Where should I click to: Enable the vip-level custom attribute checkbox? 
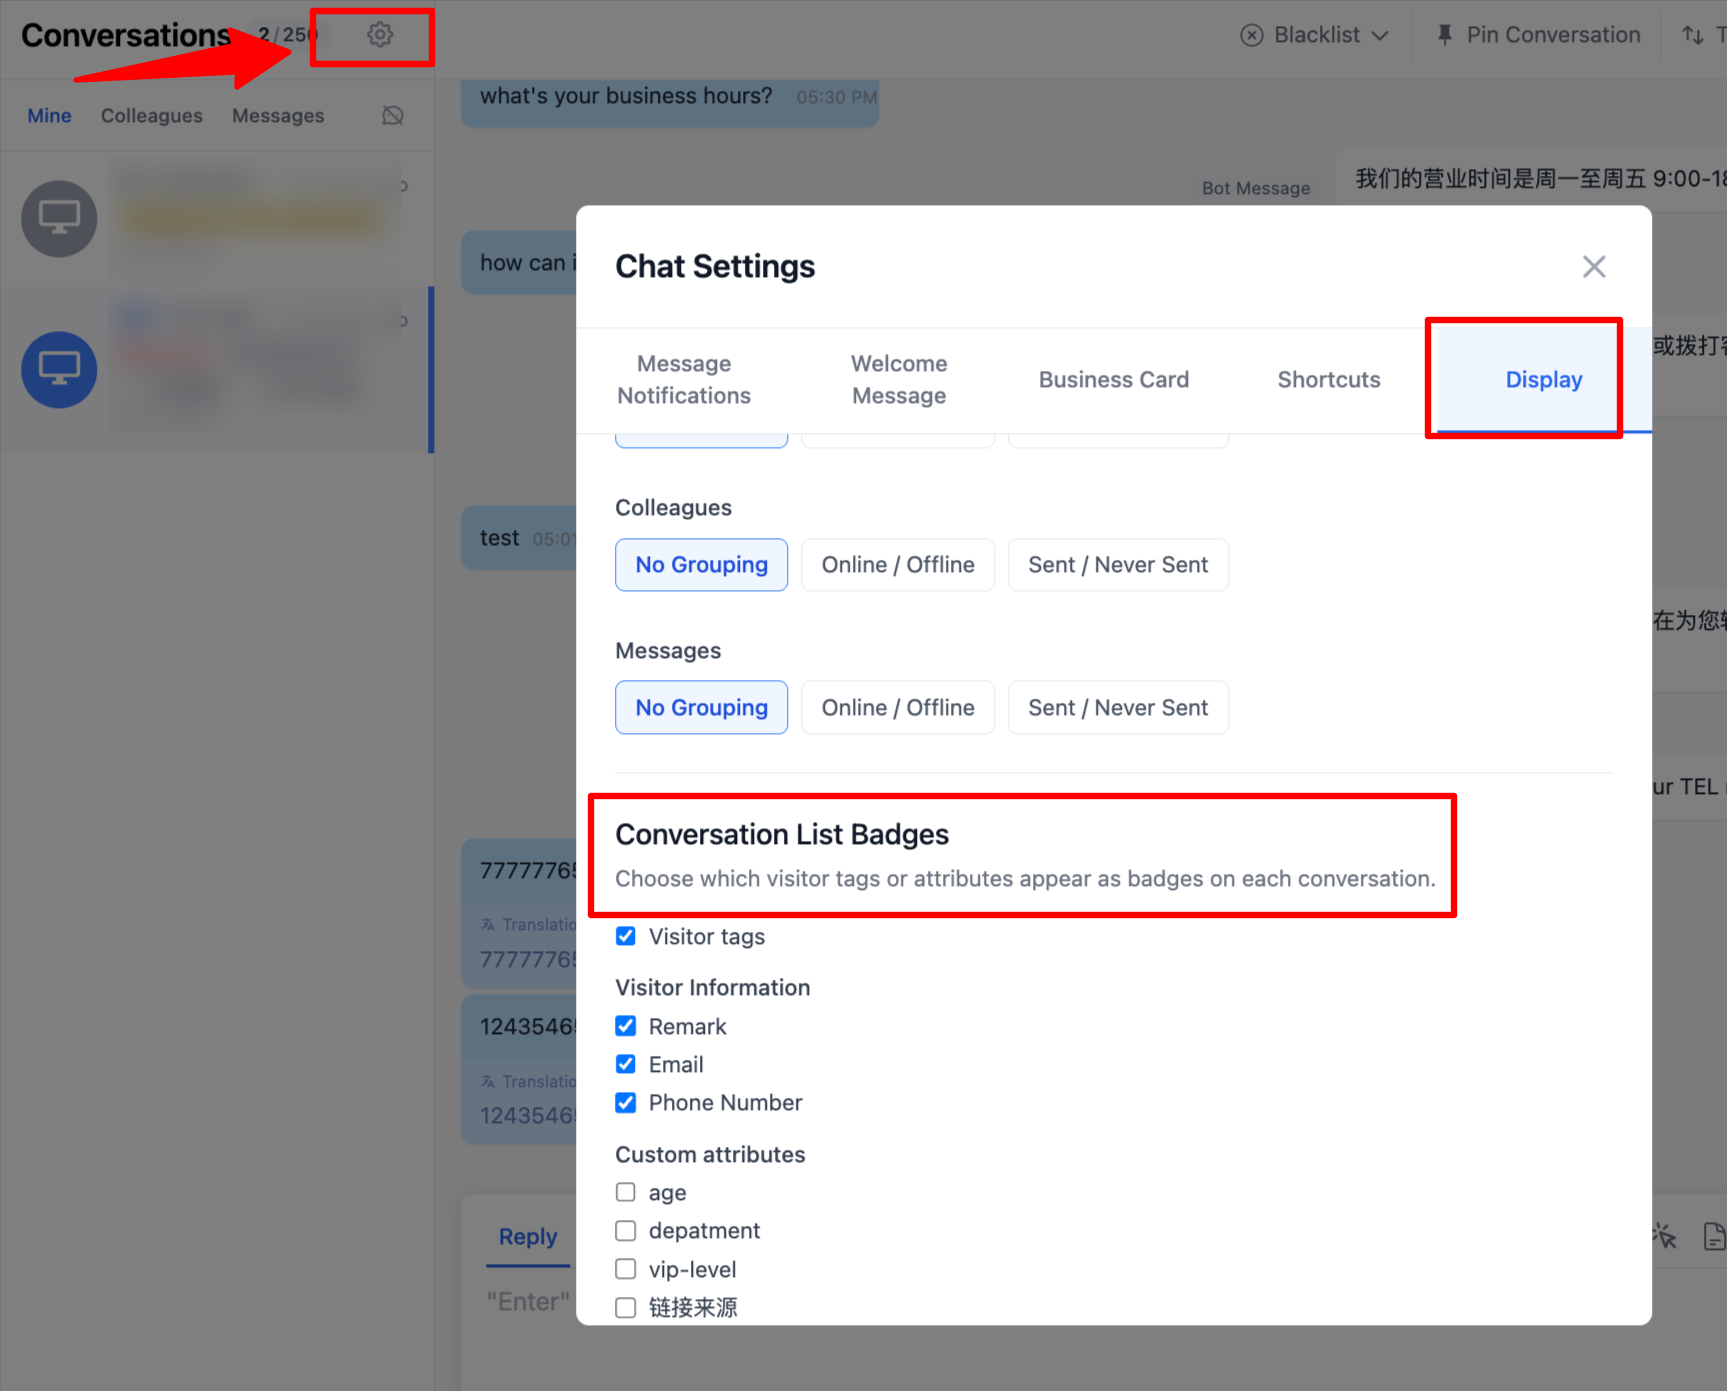tap(626, 1269)
